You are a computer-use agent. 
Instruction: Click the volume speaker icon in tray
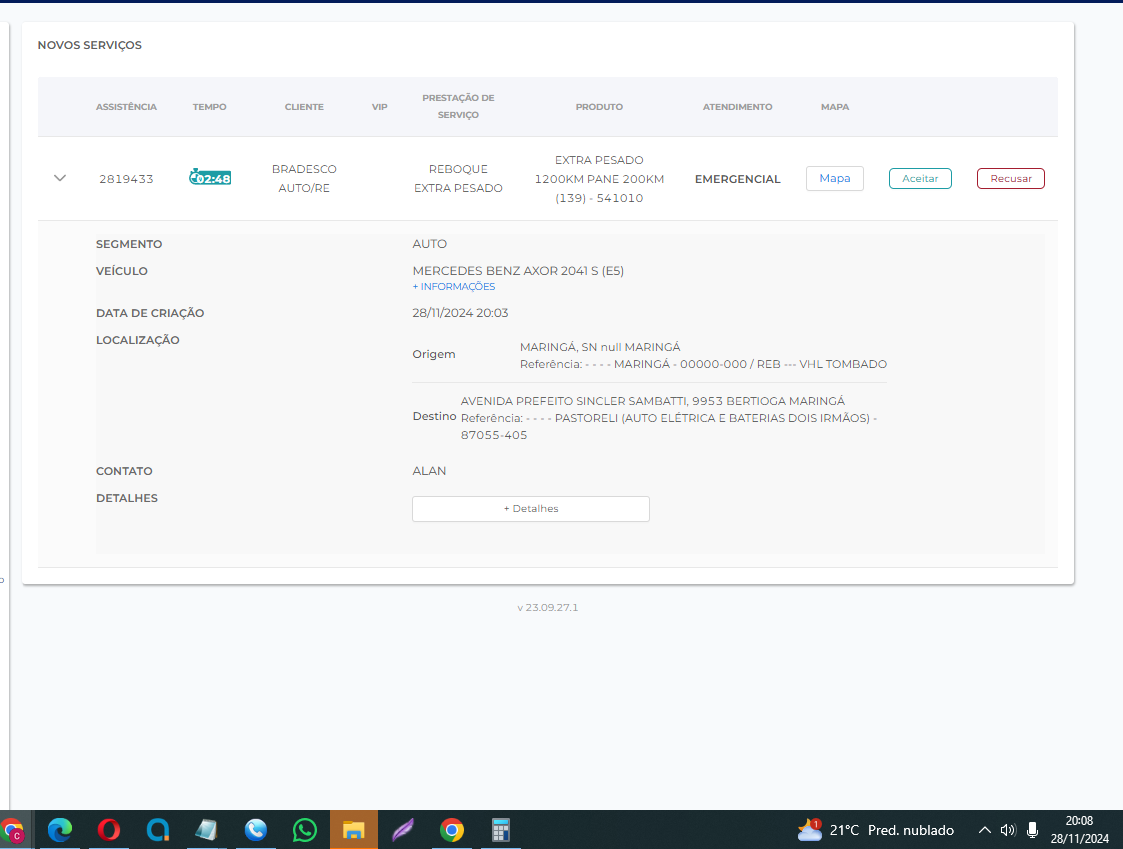[x=1008, y=830]
